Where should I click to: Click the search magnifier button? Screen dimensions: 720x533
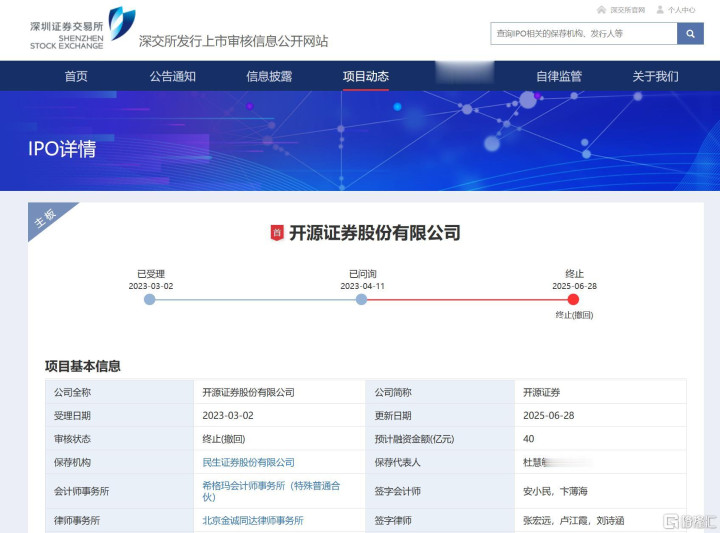pos(690,34)
